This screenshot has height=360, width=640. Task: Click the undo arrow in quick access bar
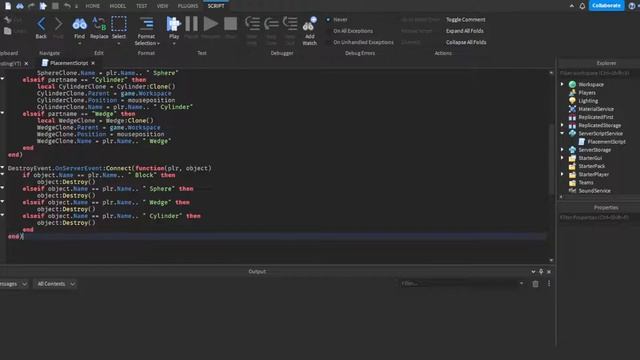point(67,6)
